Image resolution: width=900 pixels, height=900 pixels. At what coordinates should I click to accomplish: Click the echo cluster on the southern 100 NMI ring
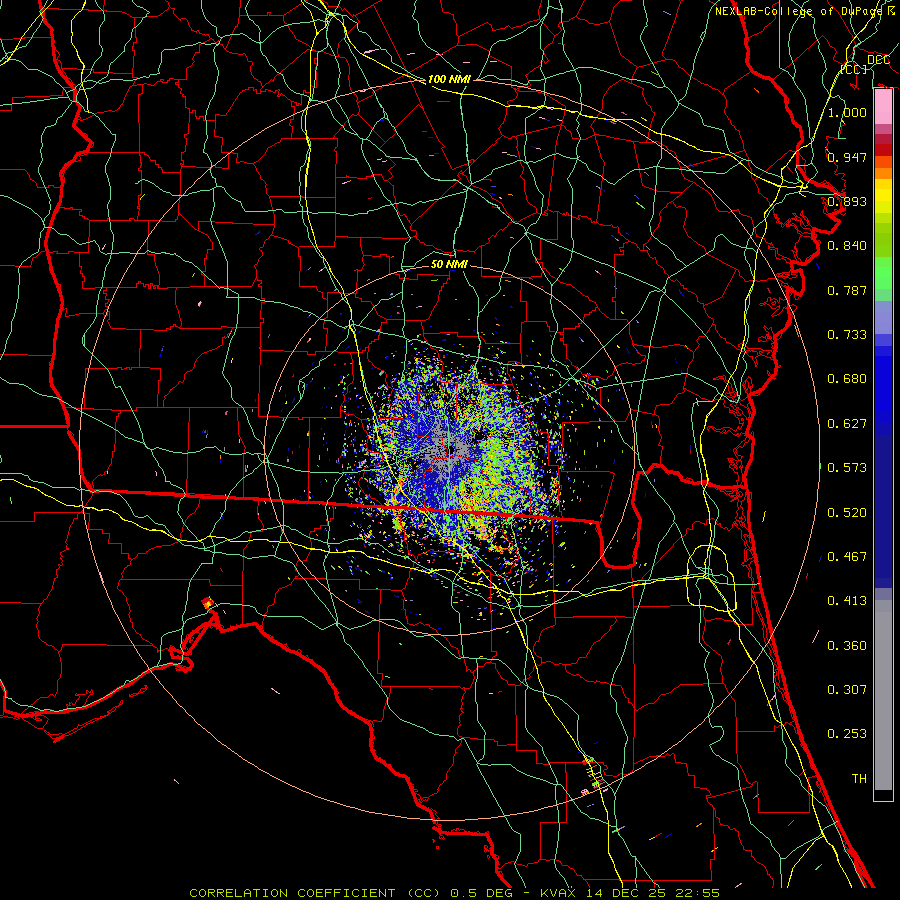594,778
